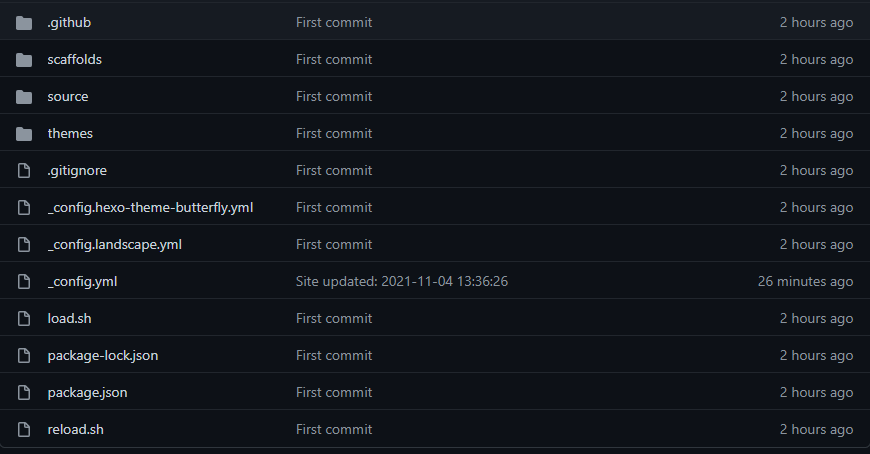This screenshot has width=870, height=454.
Task: Open _config.hexo-theme-butterfly.yml file
Action: (x=150, y=208)
